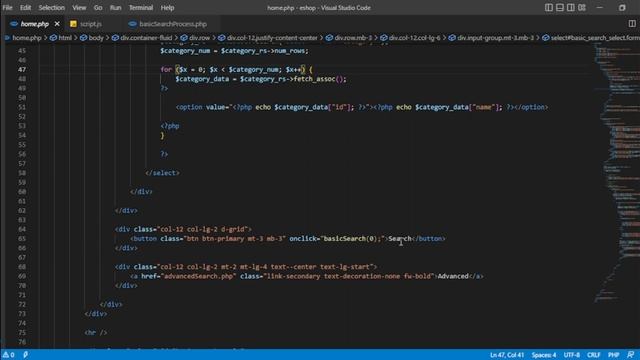Click the "<?php" tag on line 53

pos(170,126)
